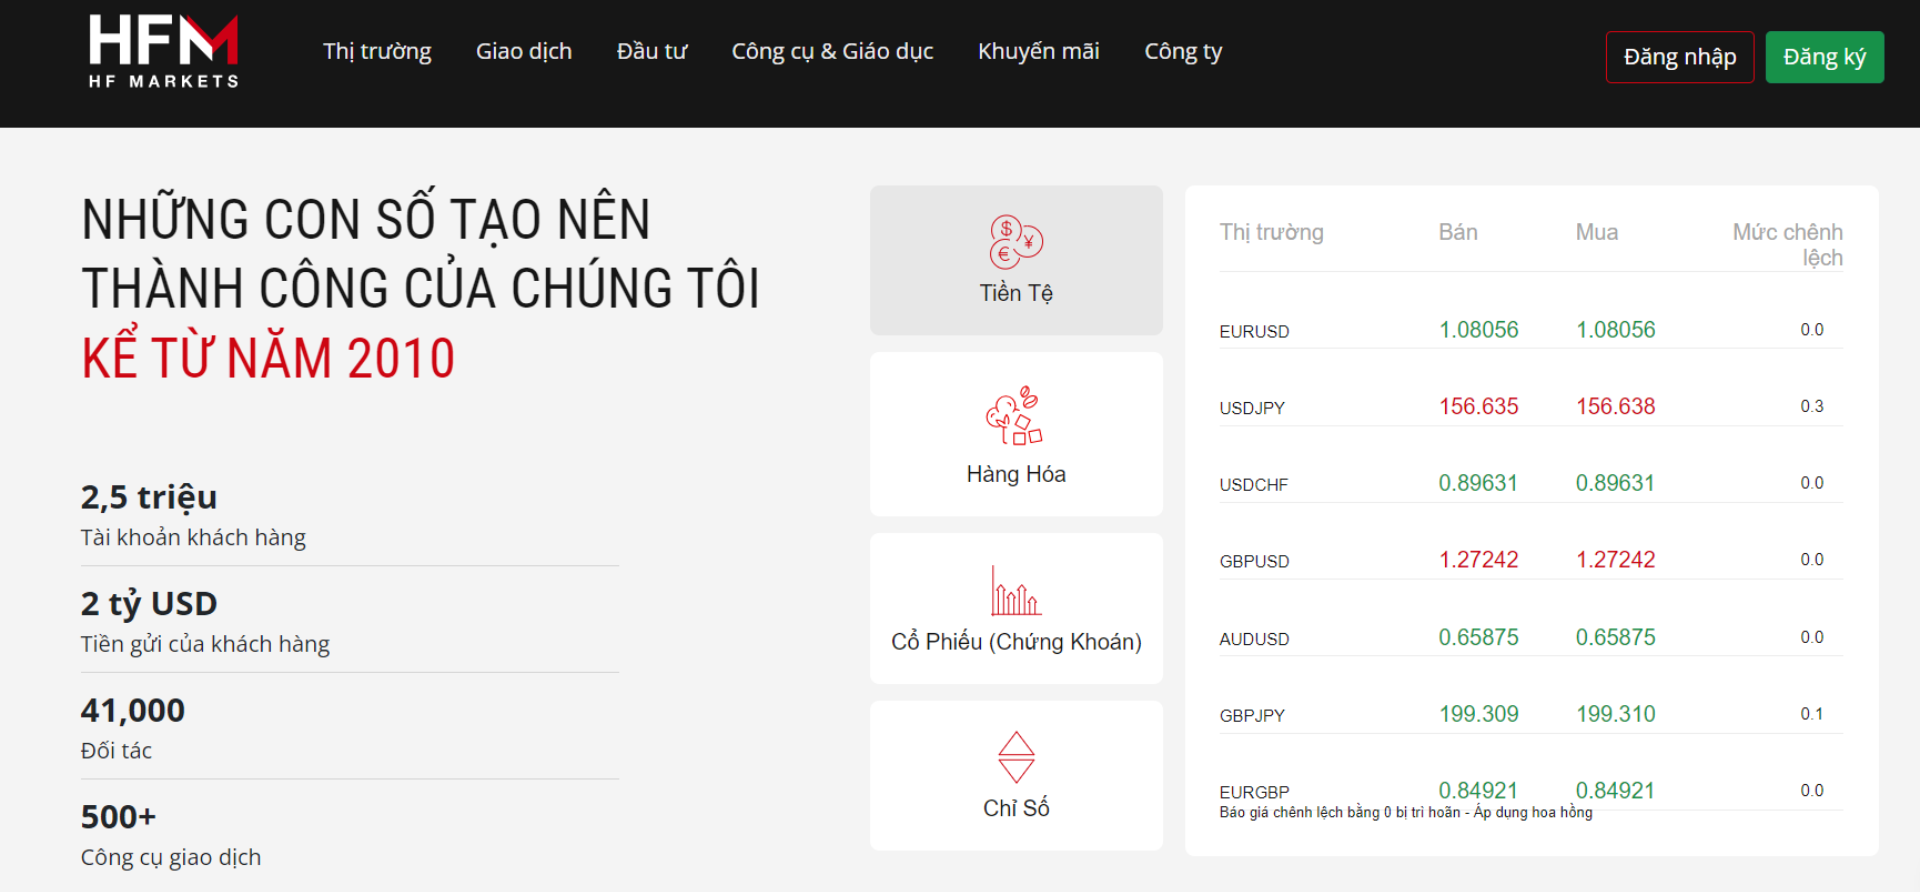Screen dimensions: 1920x892
Task: Open the Giao dịch menu
Action: [524, 51]
